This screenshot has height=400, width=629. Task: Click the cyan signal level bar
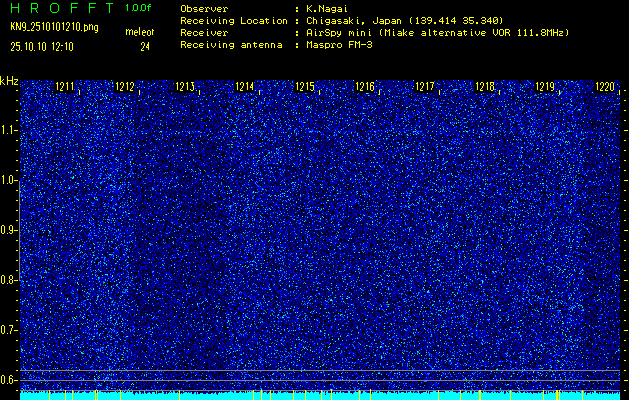coord(320,395)
